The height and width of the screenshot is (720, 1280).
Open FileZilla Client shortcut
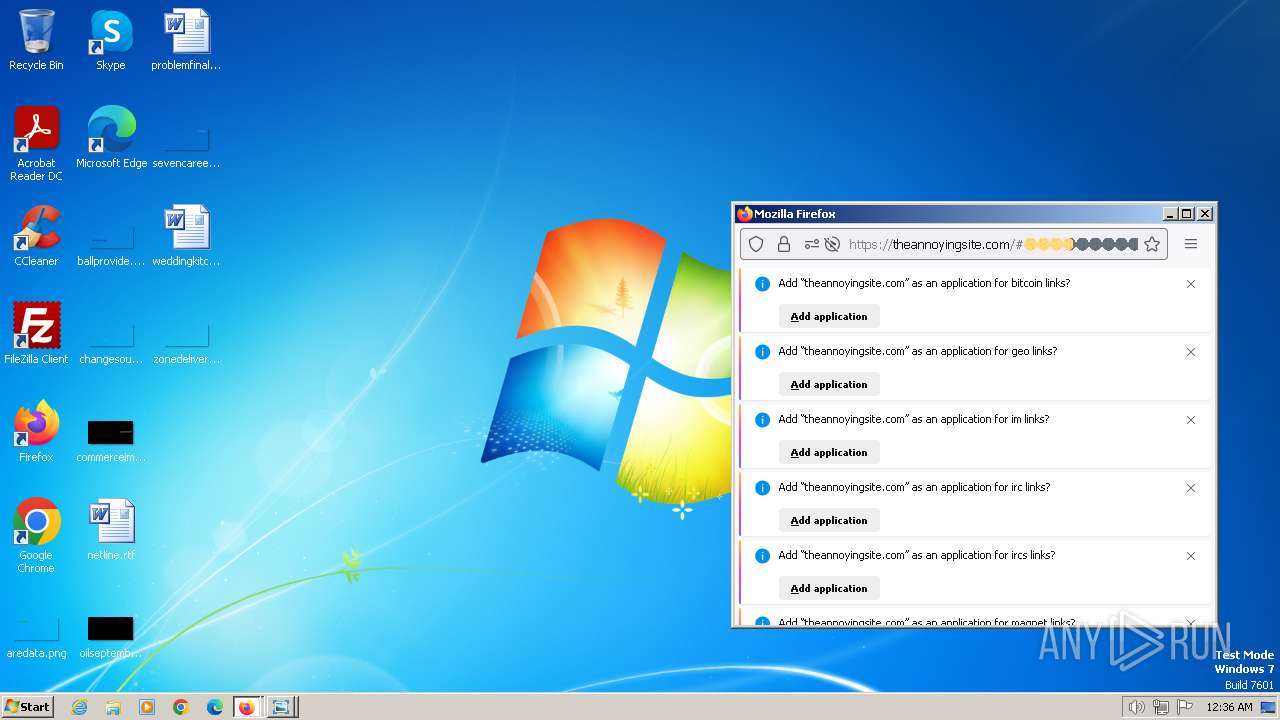point(36,334)
